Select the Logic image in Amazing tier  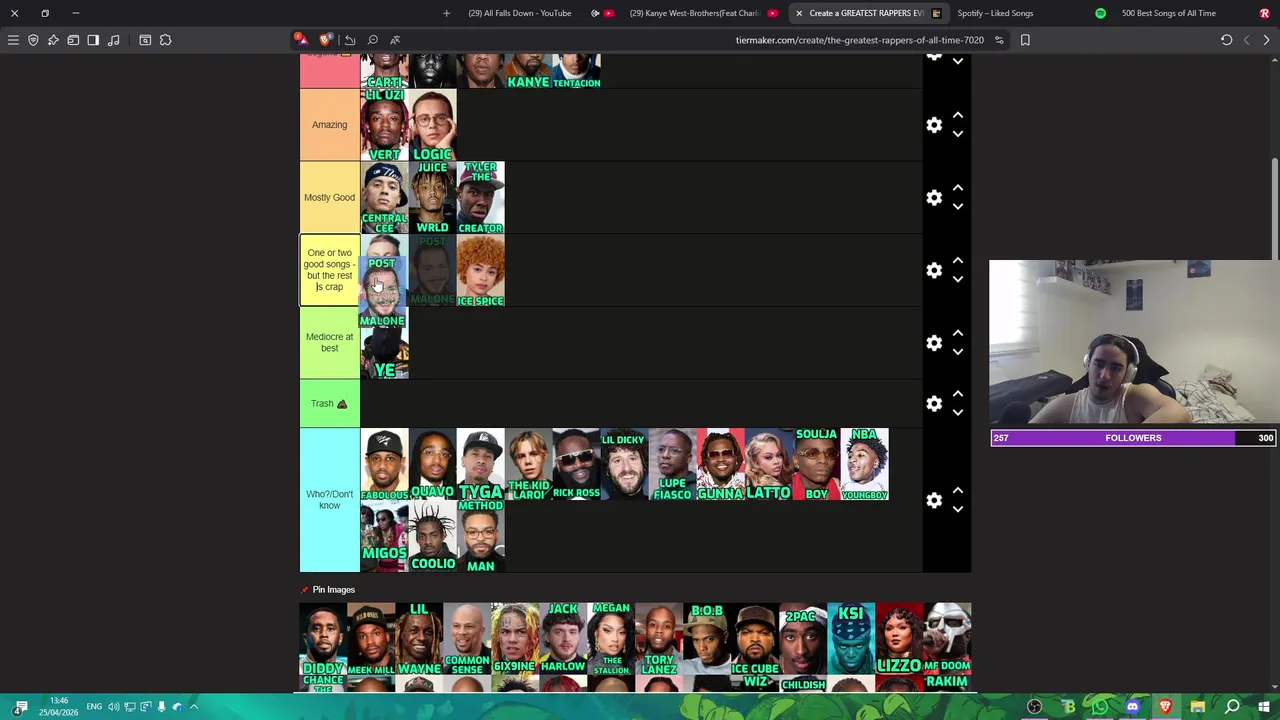pyautogui.click(x=432, y=125)
